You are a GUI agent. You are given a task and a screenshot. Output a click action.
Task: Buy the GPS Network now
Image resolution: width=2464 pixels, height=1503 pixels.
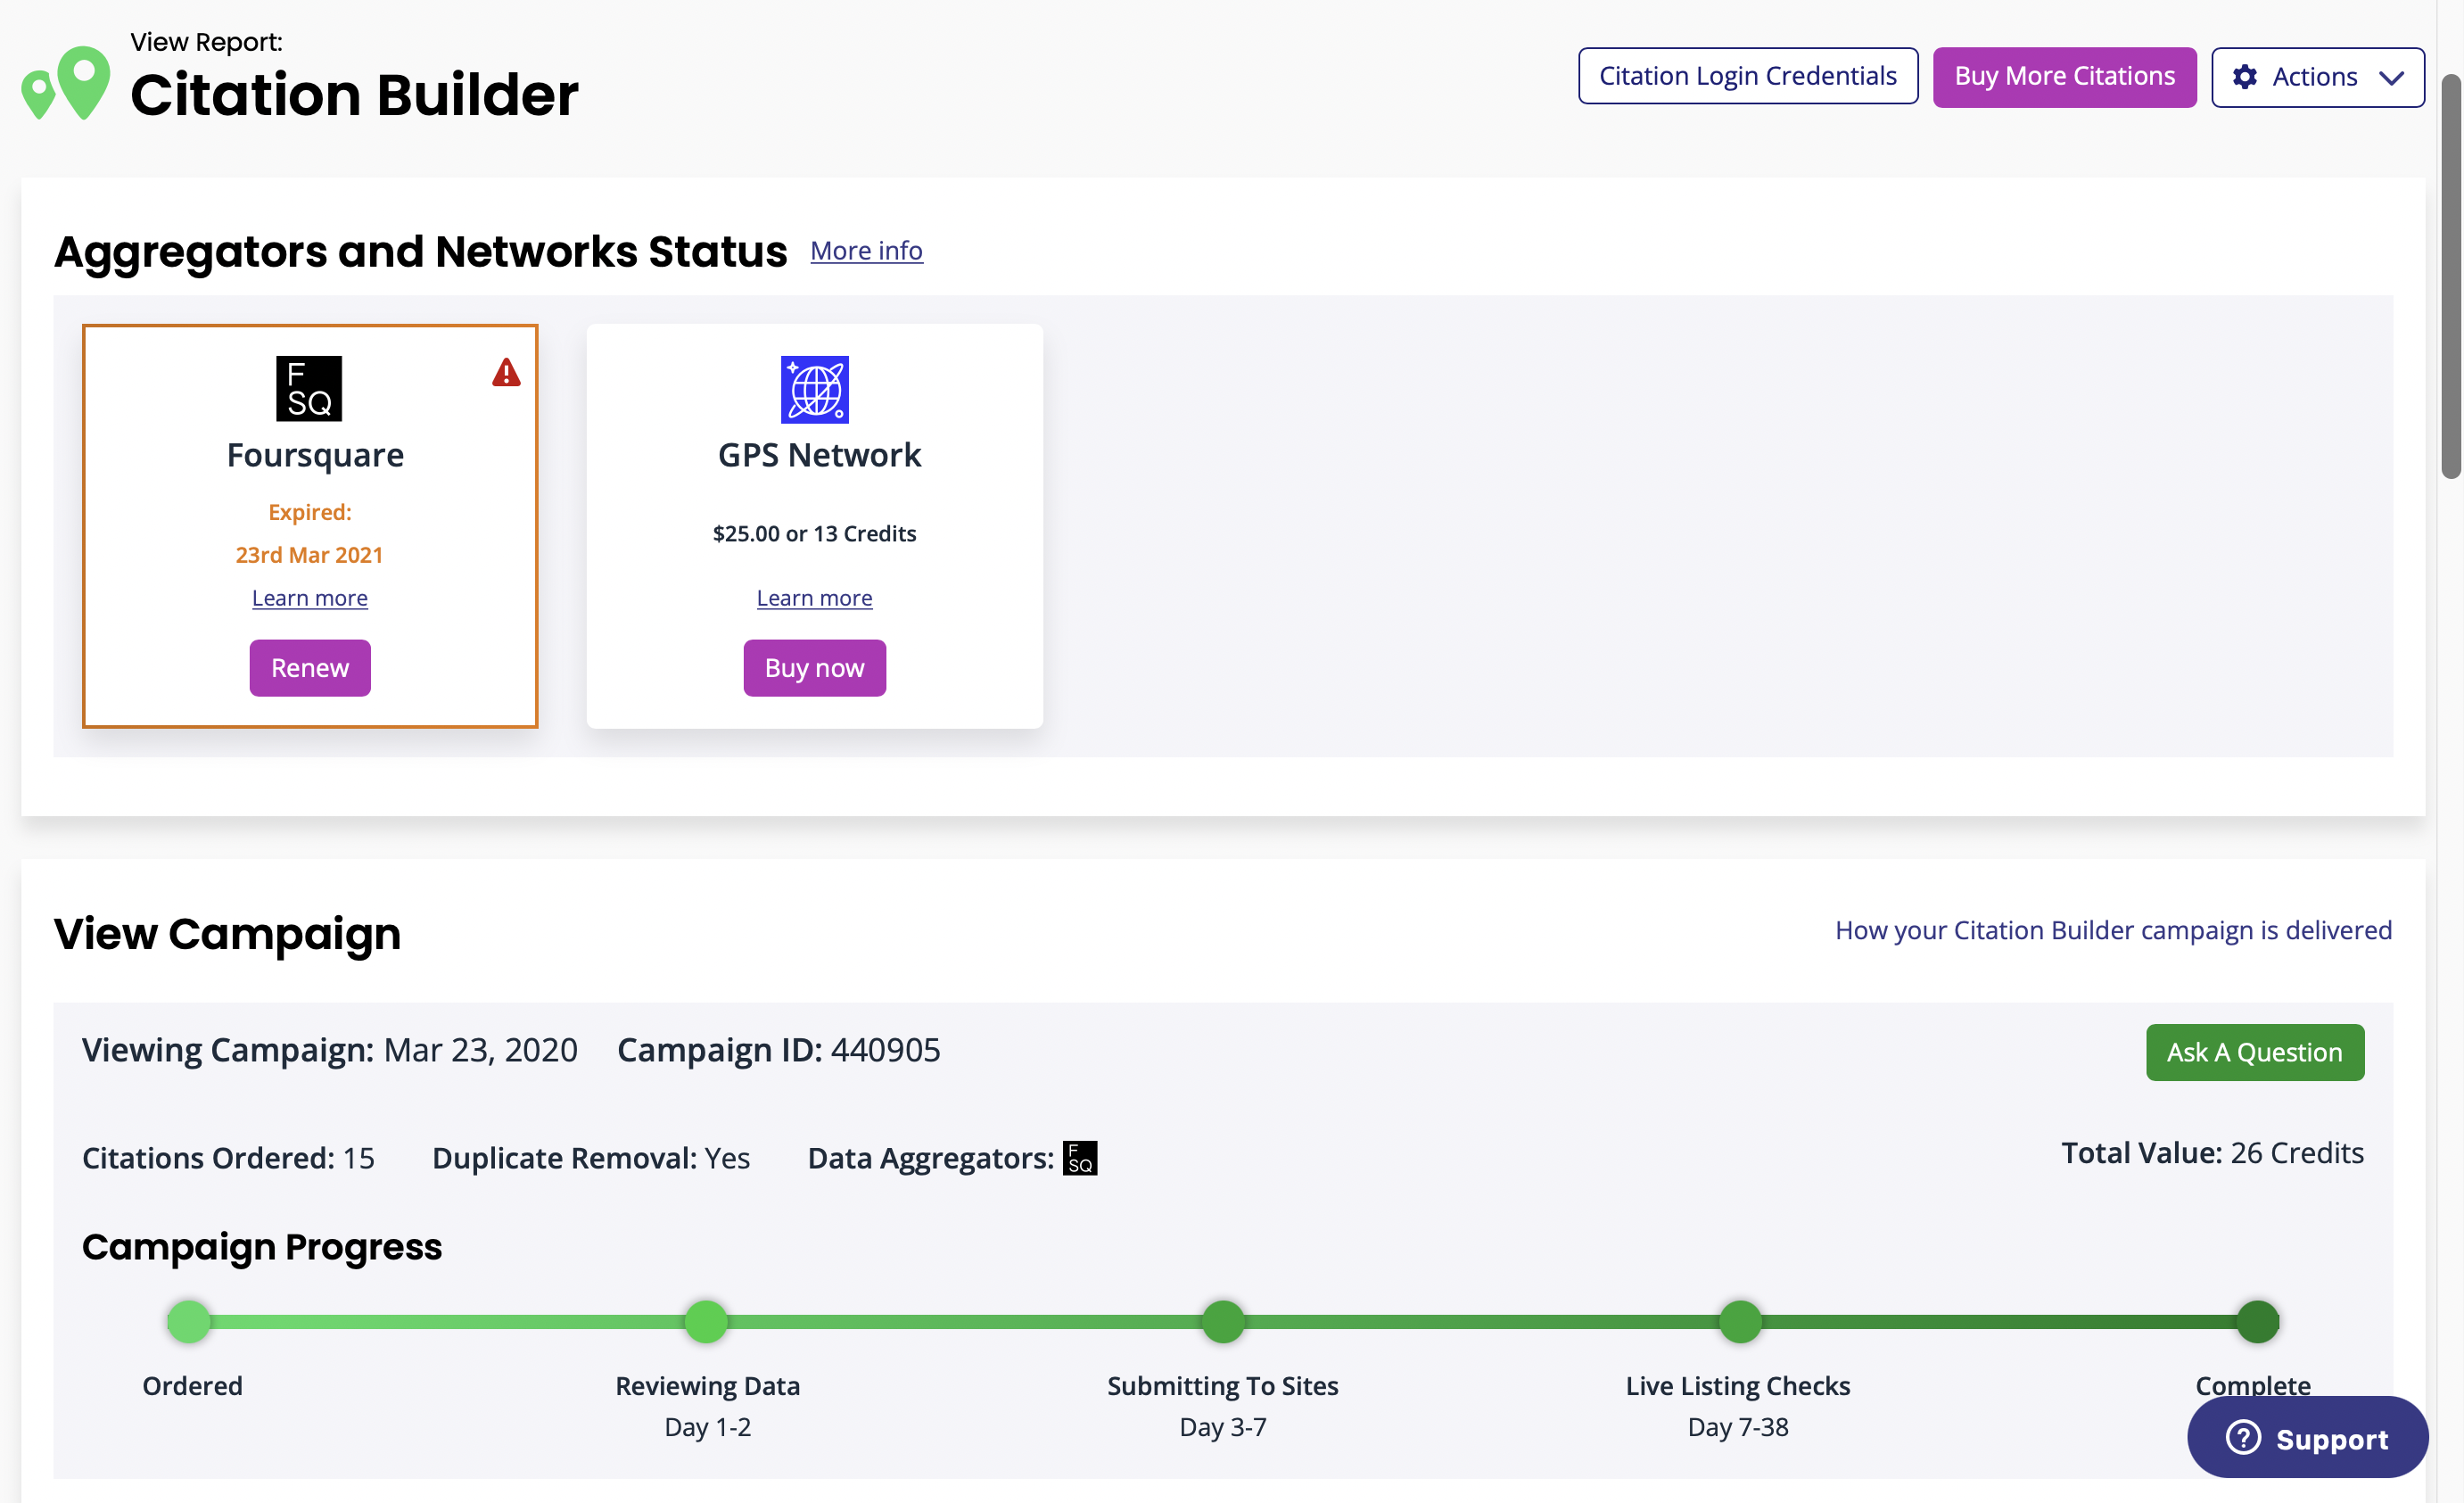click(814, 668)
